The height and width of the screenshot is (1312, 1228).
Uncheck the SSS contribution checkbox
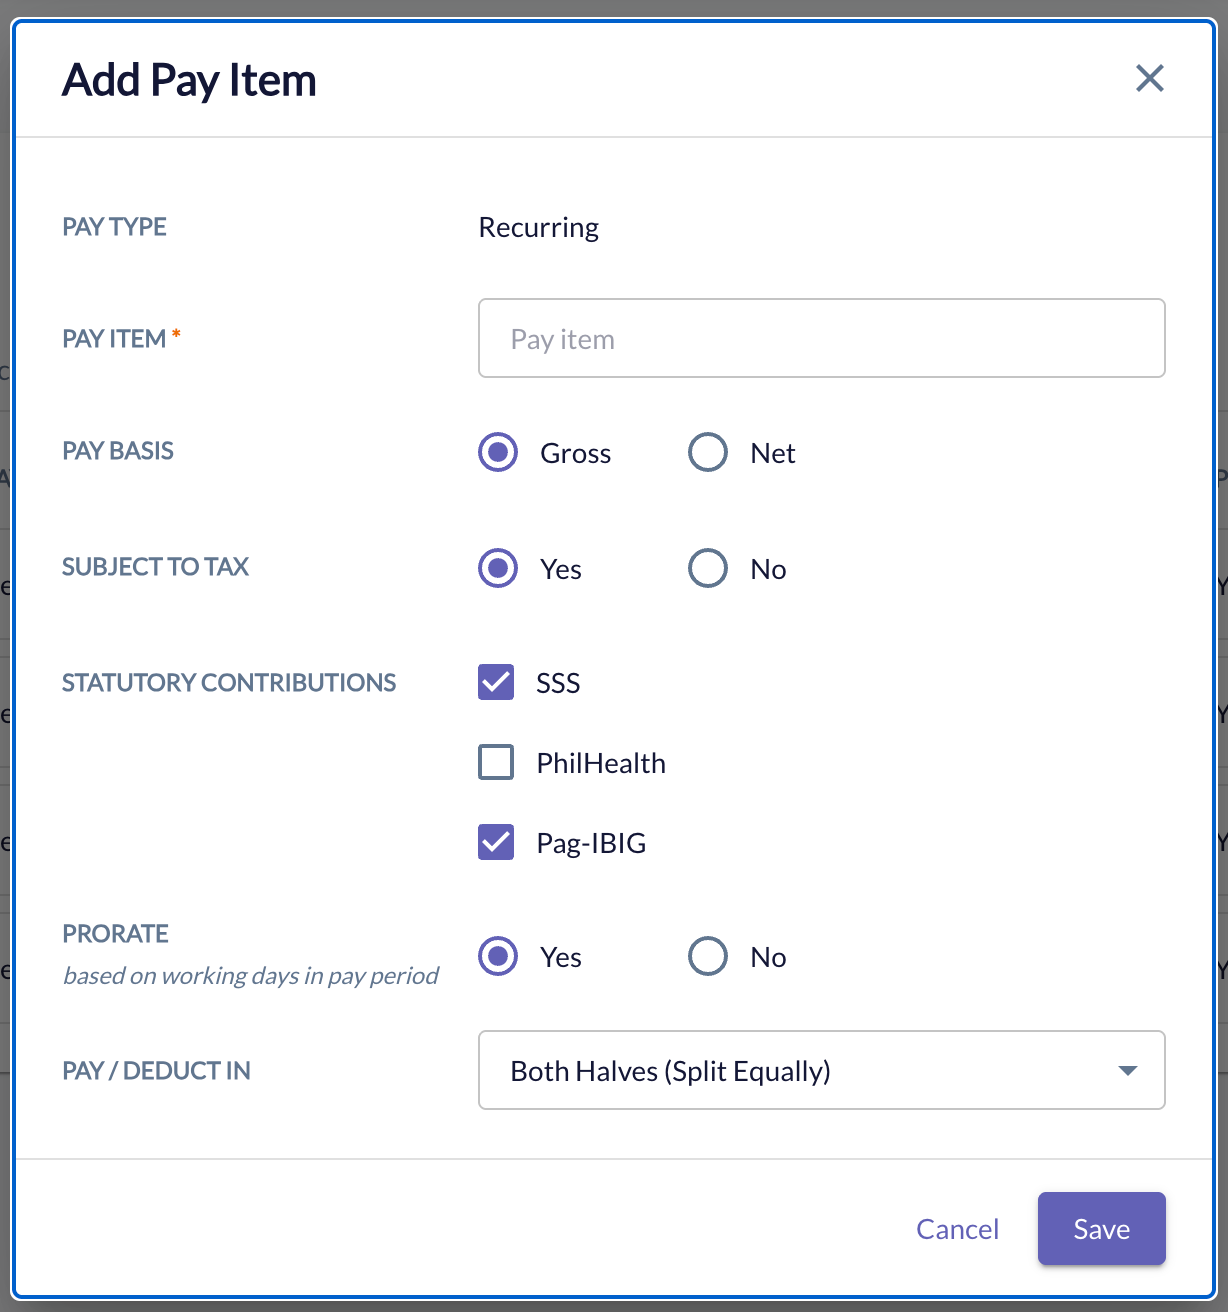[x=496, y=682]
